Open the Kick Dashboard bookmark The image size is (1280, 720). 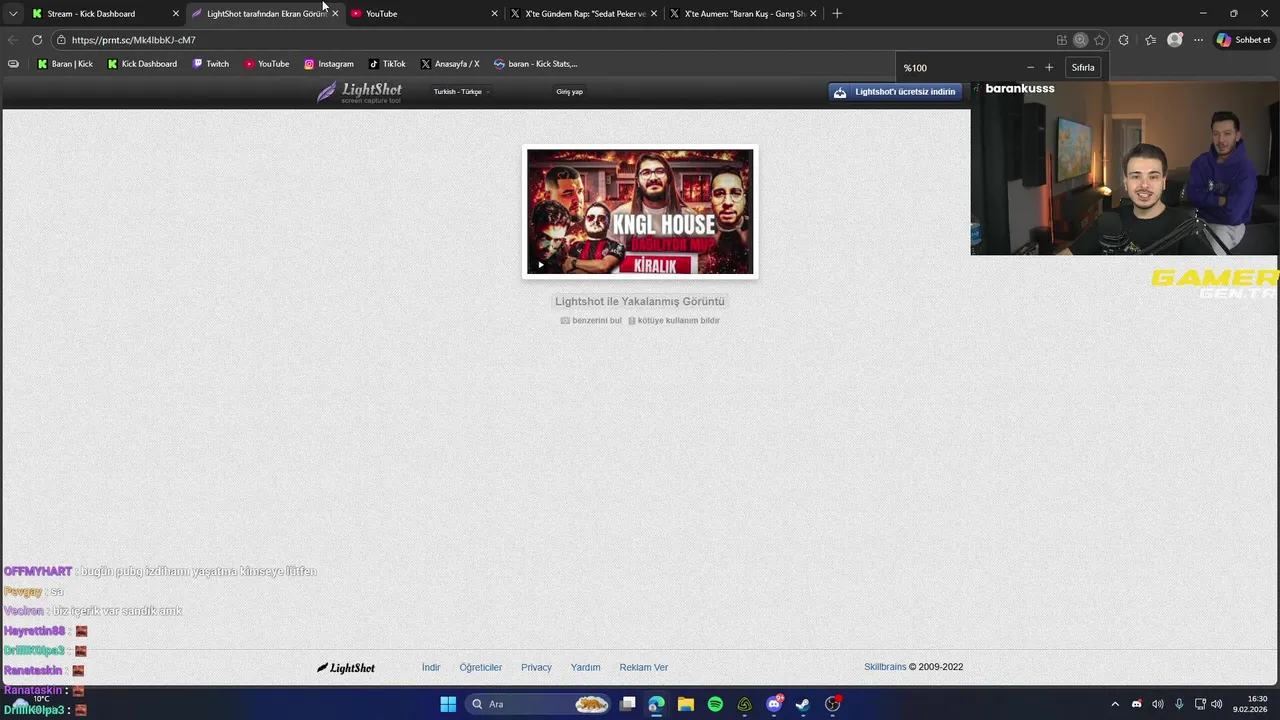pyautogui.click(x=142, y=64)
